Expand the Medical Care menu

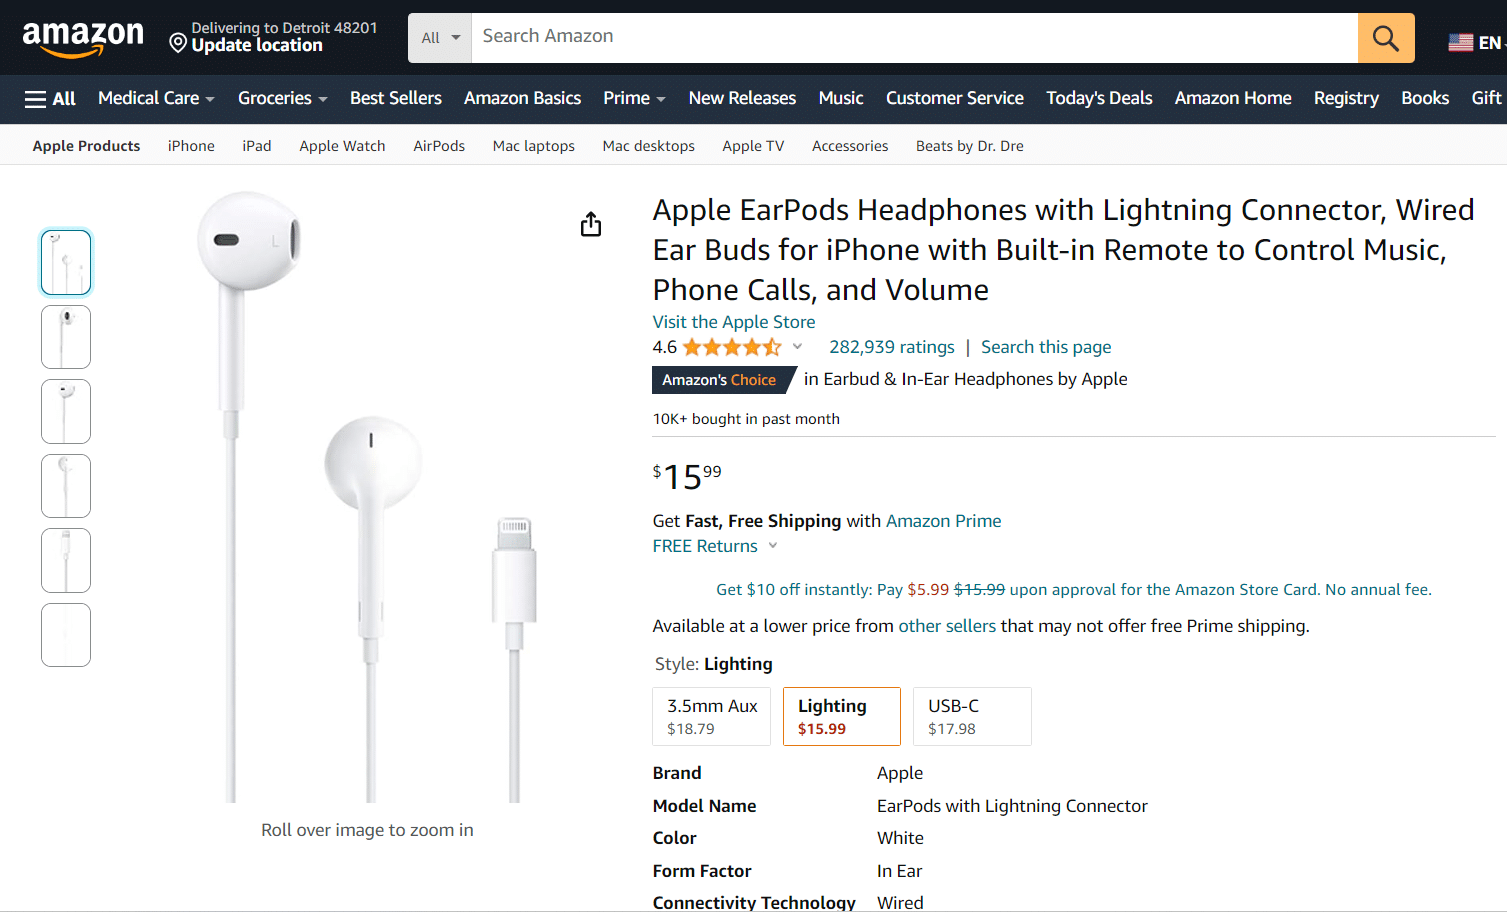point(156,98)
